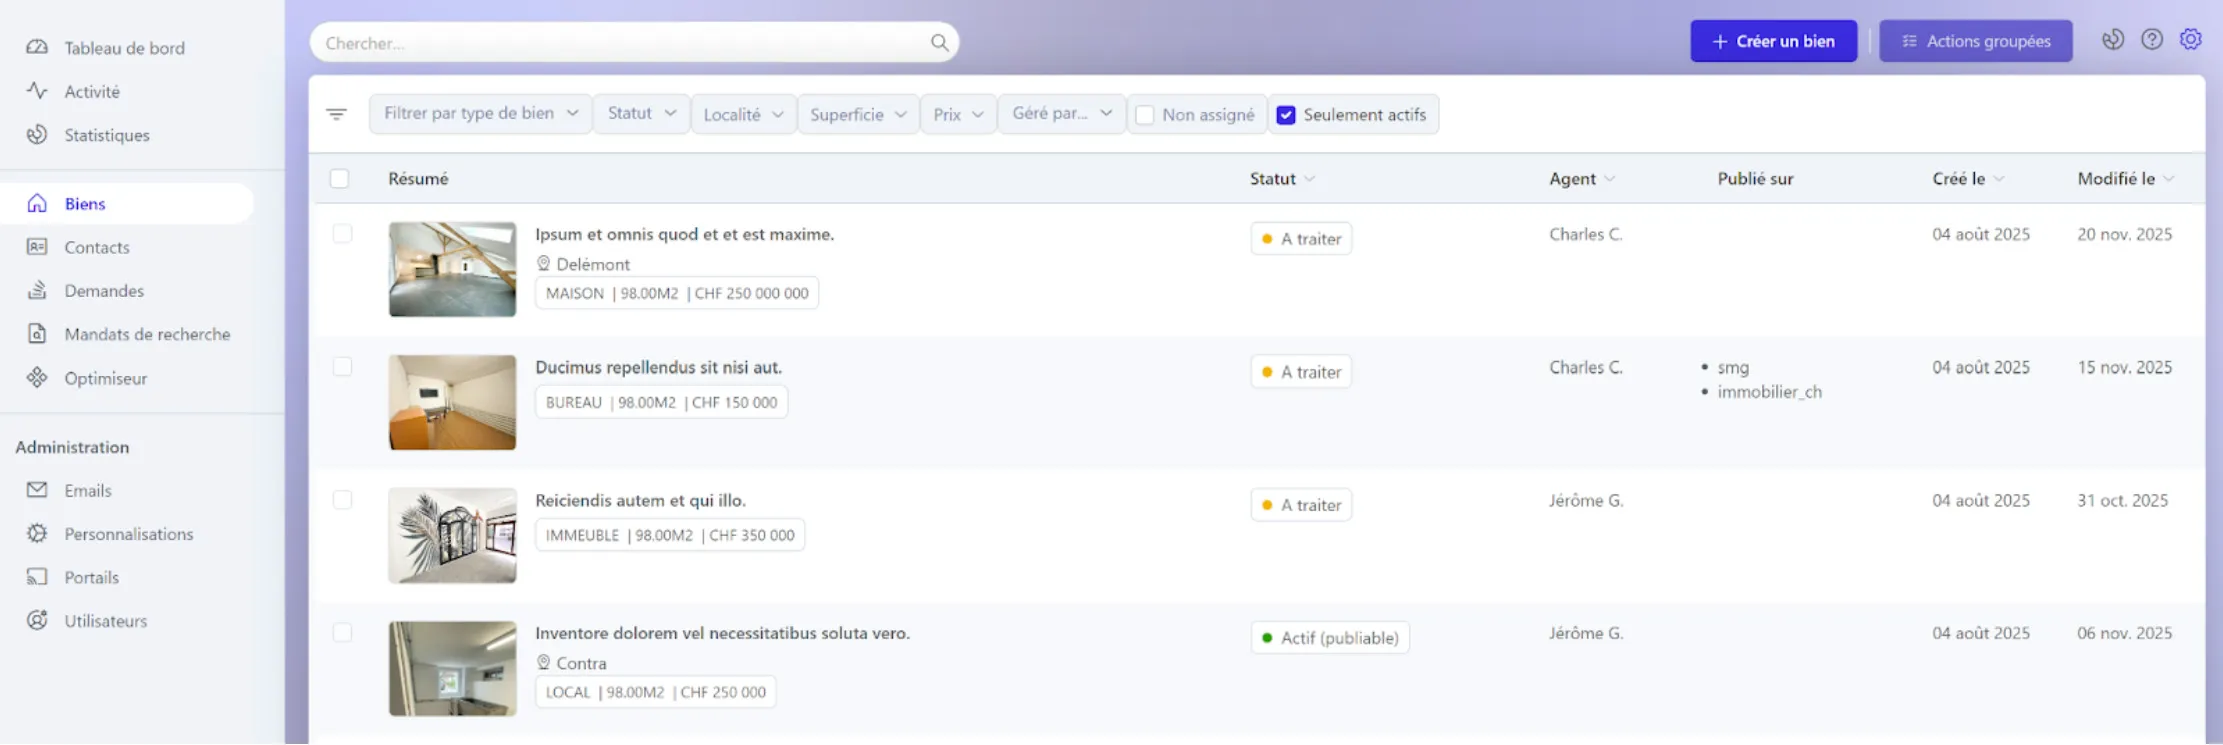Sort by Créé le column header
Image resolution: width=2223 pixels, height=745 pixels.
click(1968, 179)
